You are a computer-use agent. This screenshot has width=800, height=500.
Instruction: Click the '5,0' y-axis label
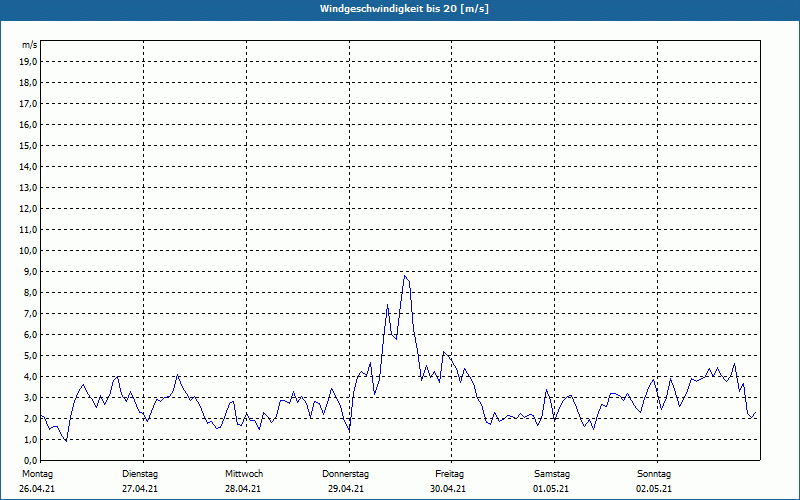click(x=31, y=356)
